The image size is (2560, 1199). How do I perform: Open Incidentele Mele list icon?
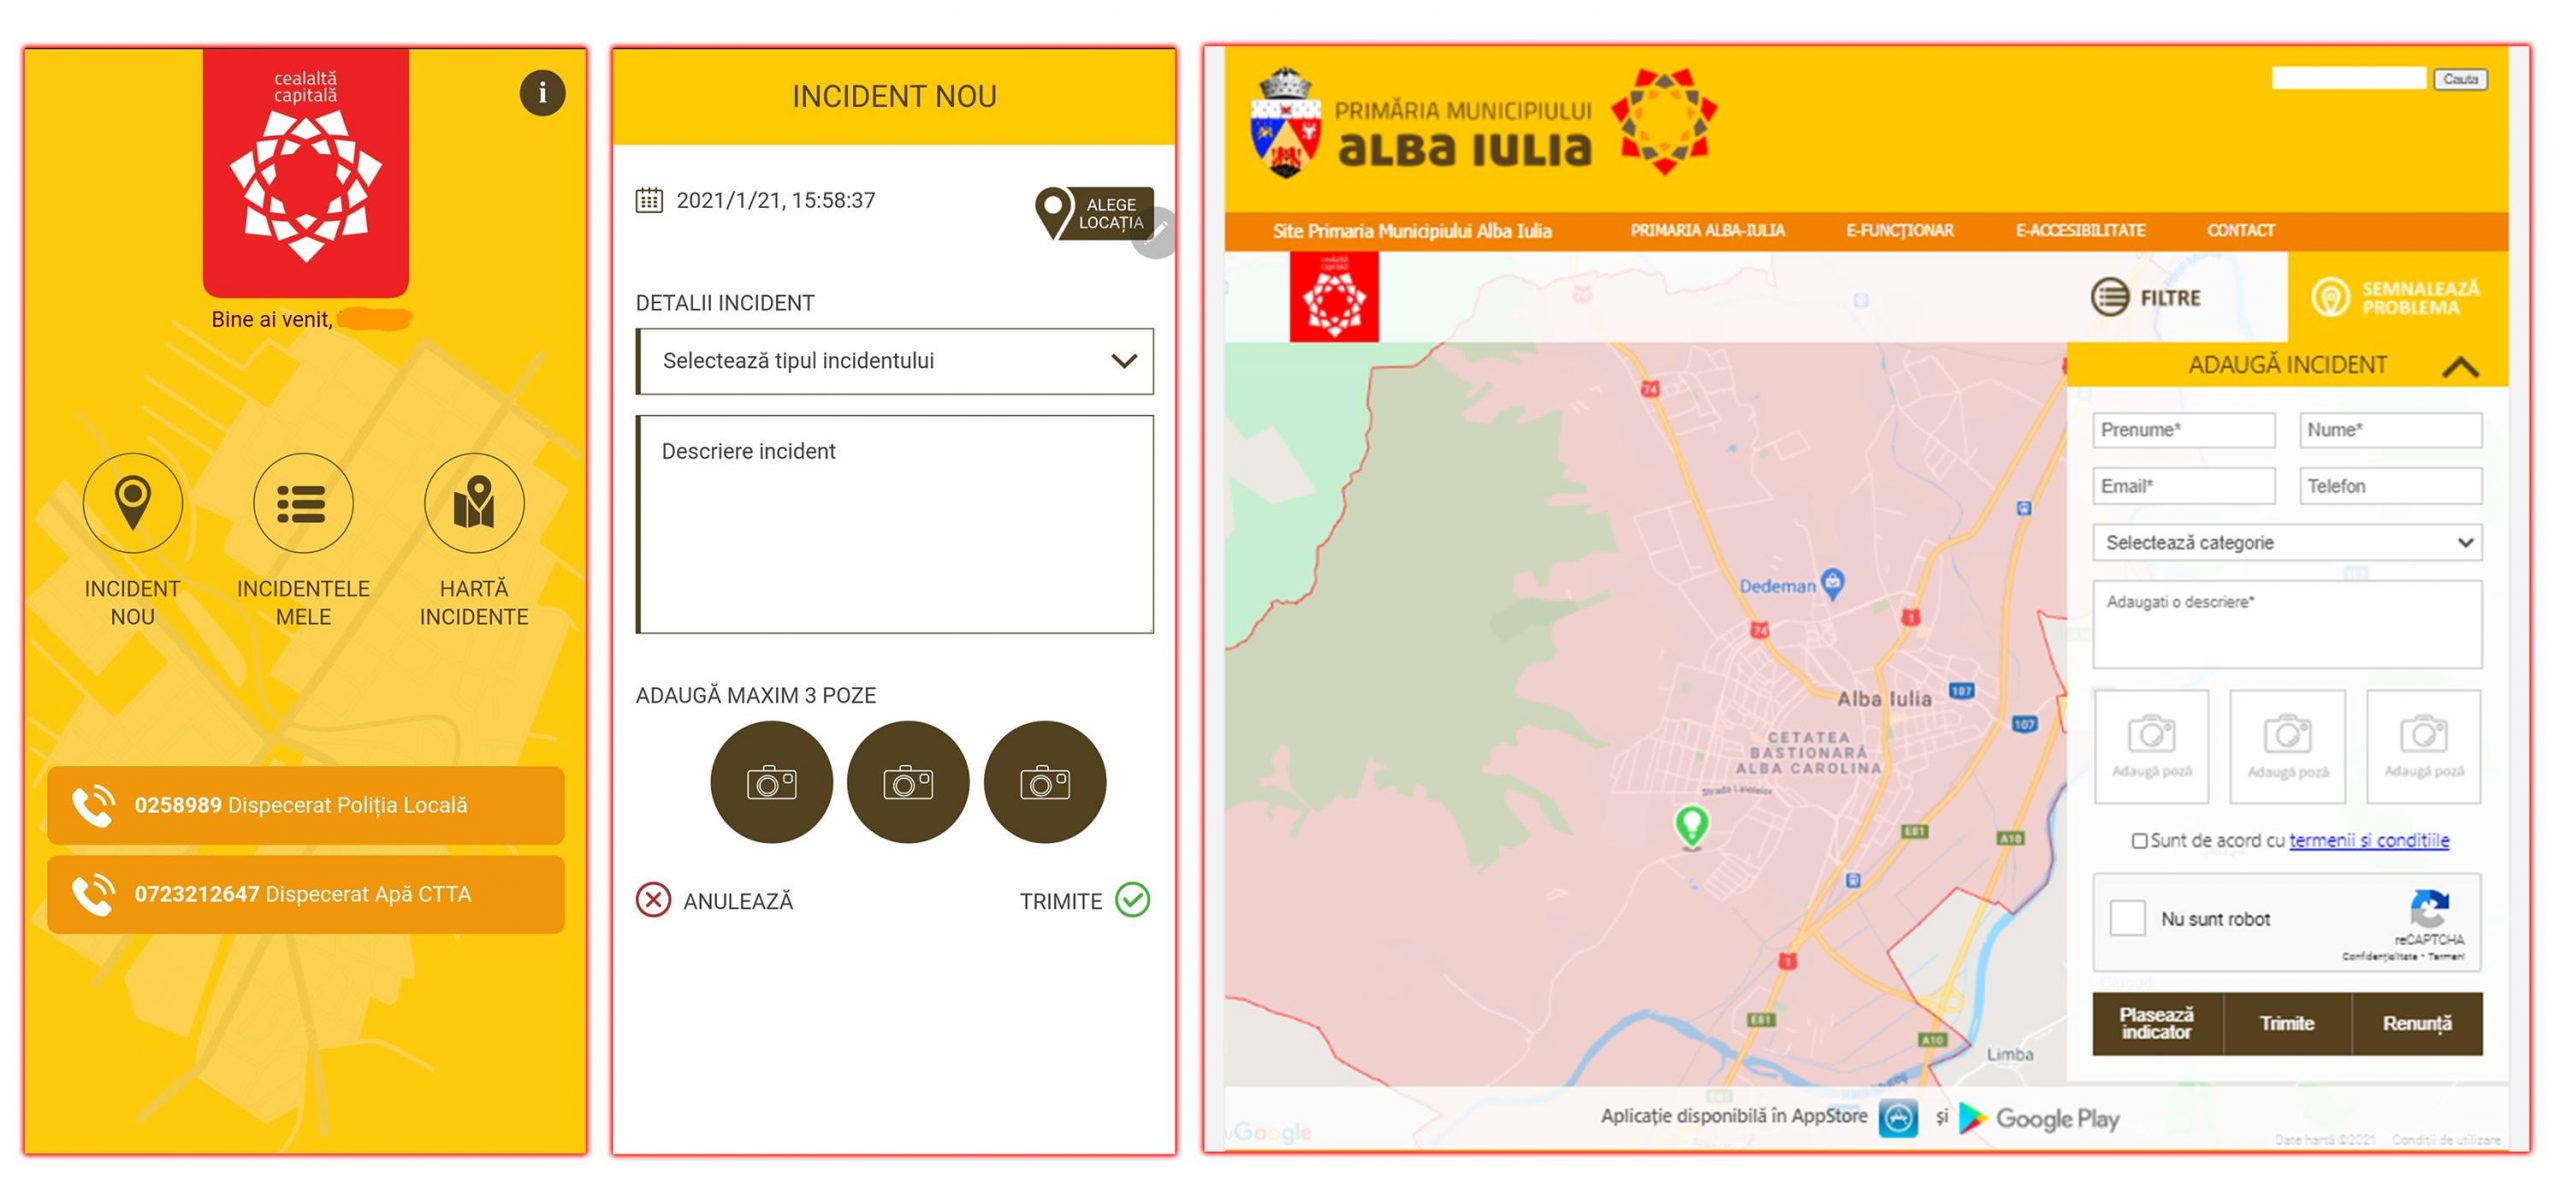[302, 502]
